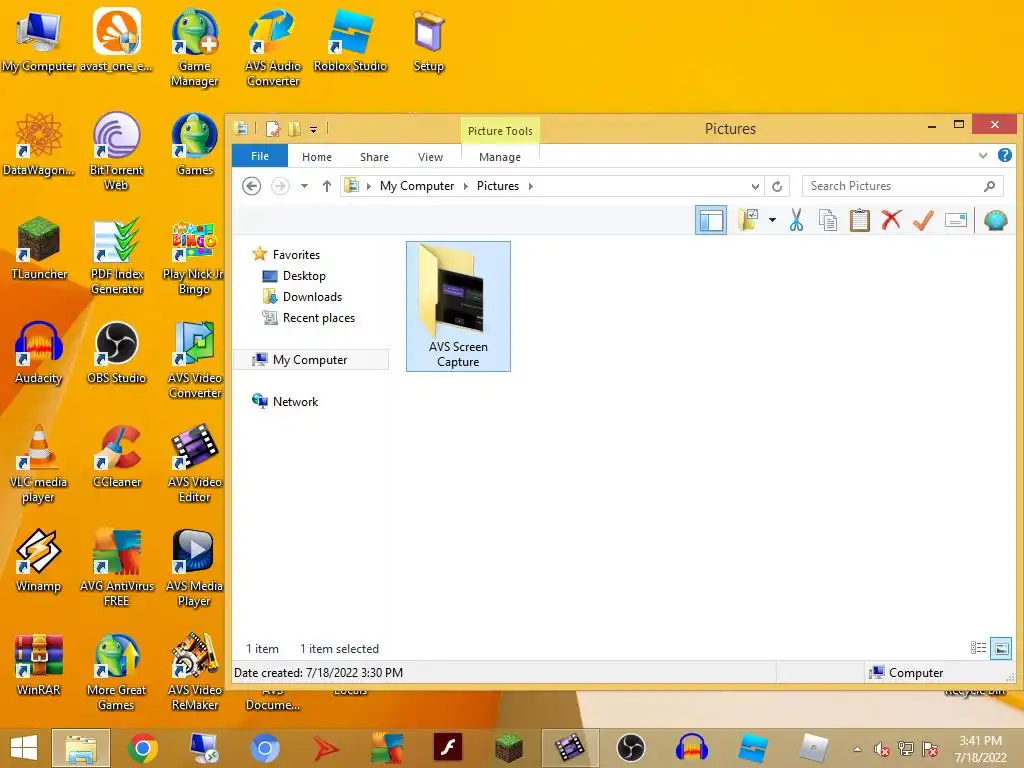1024x768 pixels.
Task: Click the globe shell icon in toolbar
Action: tap(995, 220)
